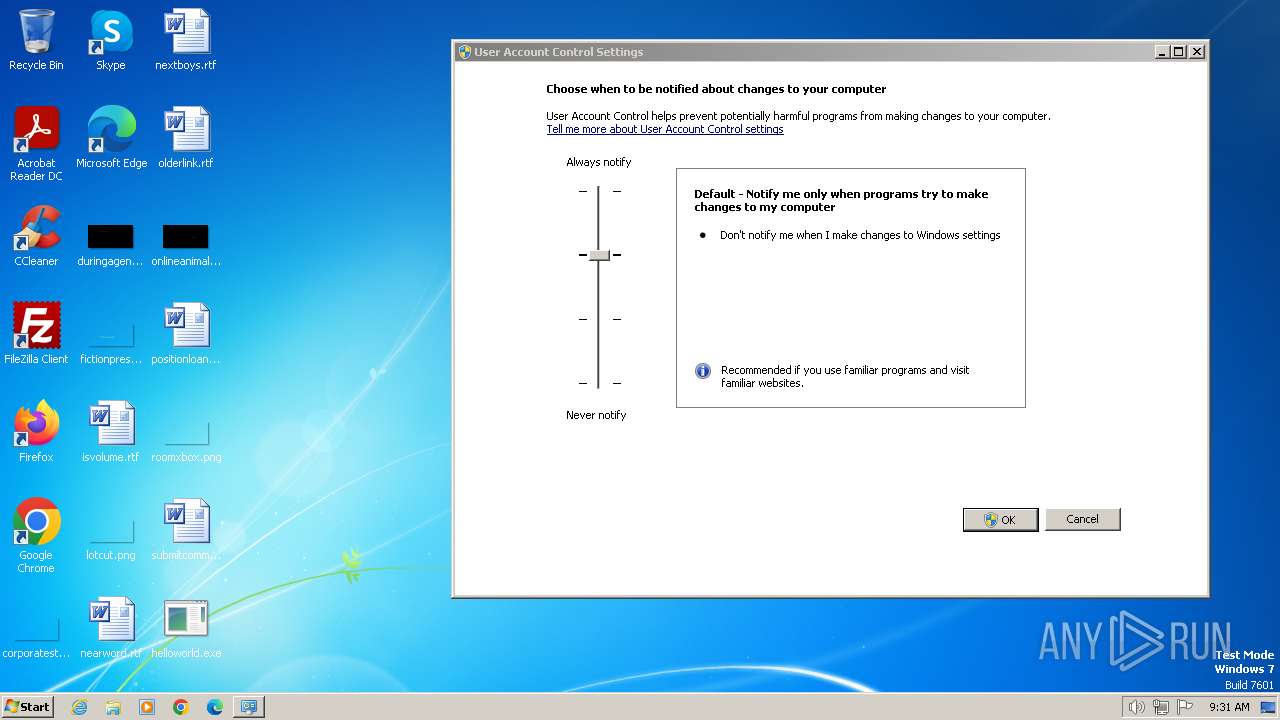Screen dimensions: 1280x720
Task: Click the taskbar clock showing 9:31 AM
Action: [x=1229, y=707]
